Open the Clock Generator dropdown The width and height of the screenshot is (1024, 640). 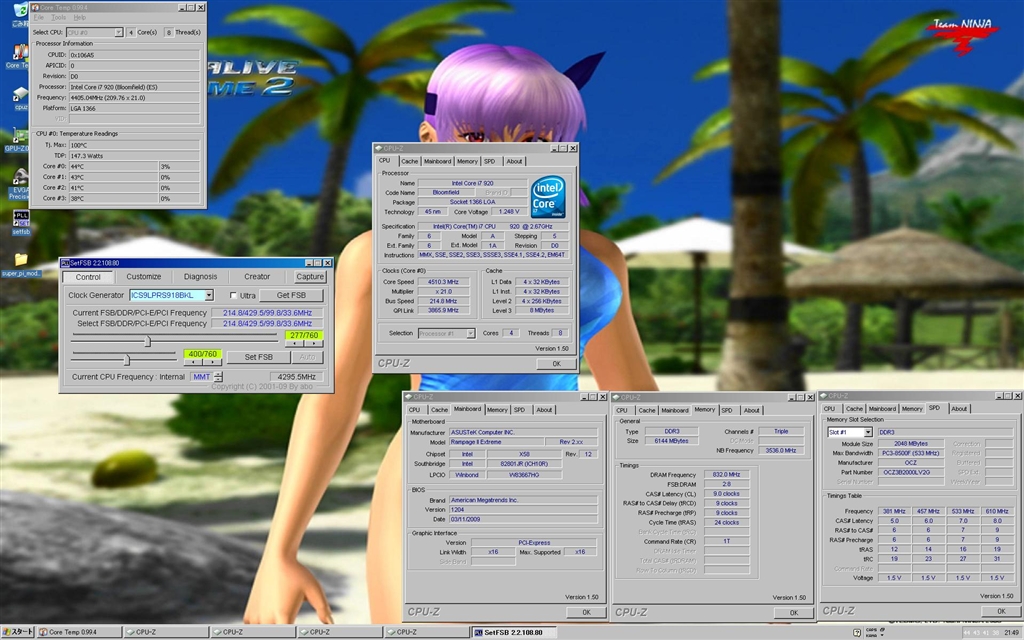[x=209, y=295]
